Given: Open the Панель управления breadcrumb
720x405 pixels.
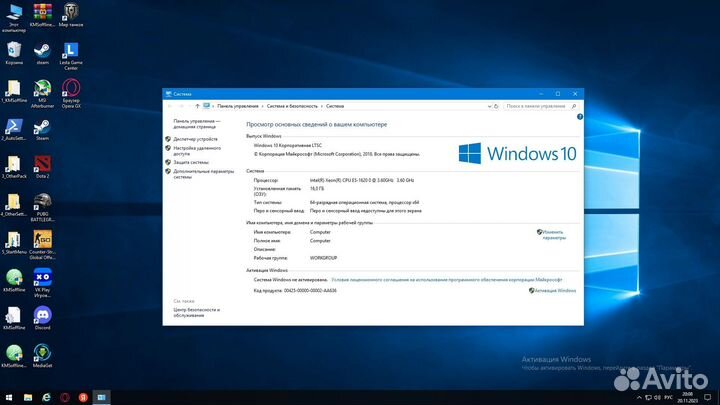Looking at the screenshot, I should (x=238, y=106).
